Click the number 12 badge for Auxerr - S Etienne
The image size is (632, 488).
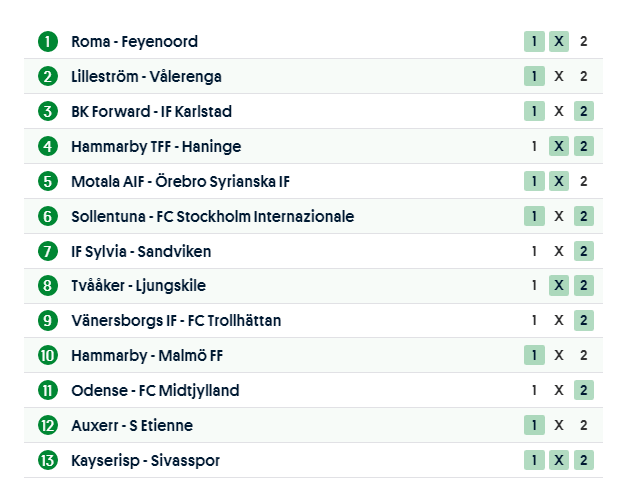(x=47, y=425)
